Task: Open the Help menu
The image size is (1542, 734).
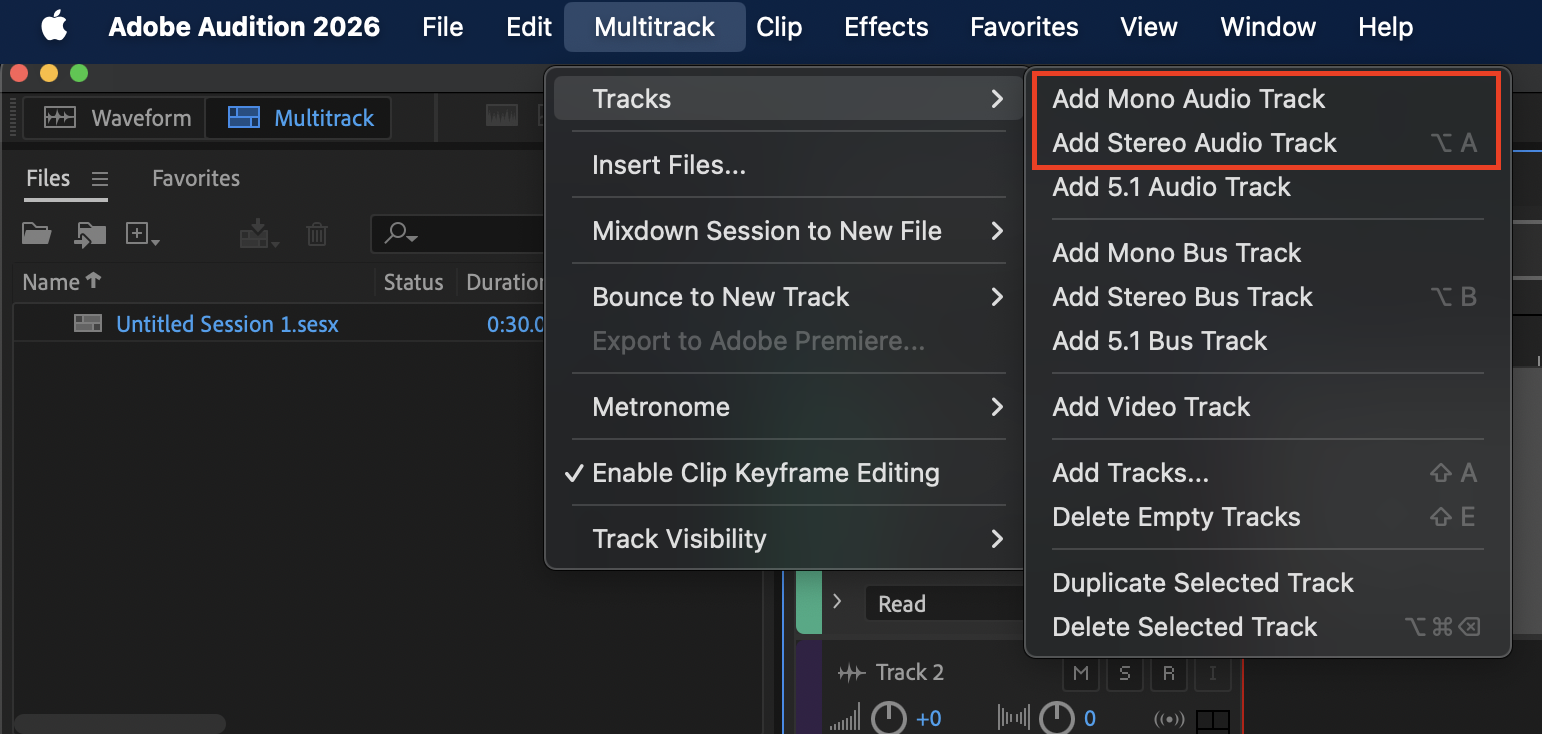Action: [1385, 27]
